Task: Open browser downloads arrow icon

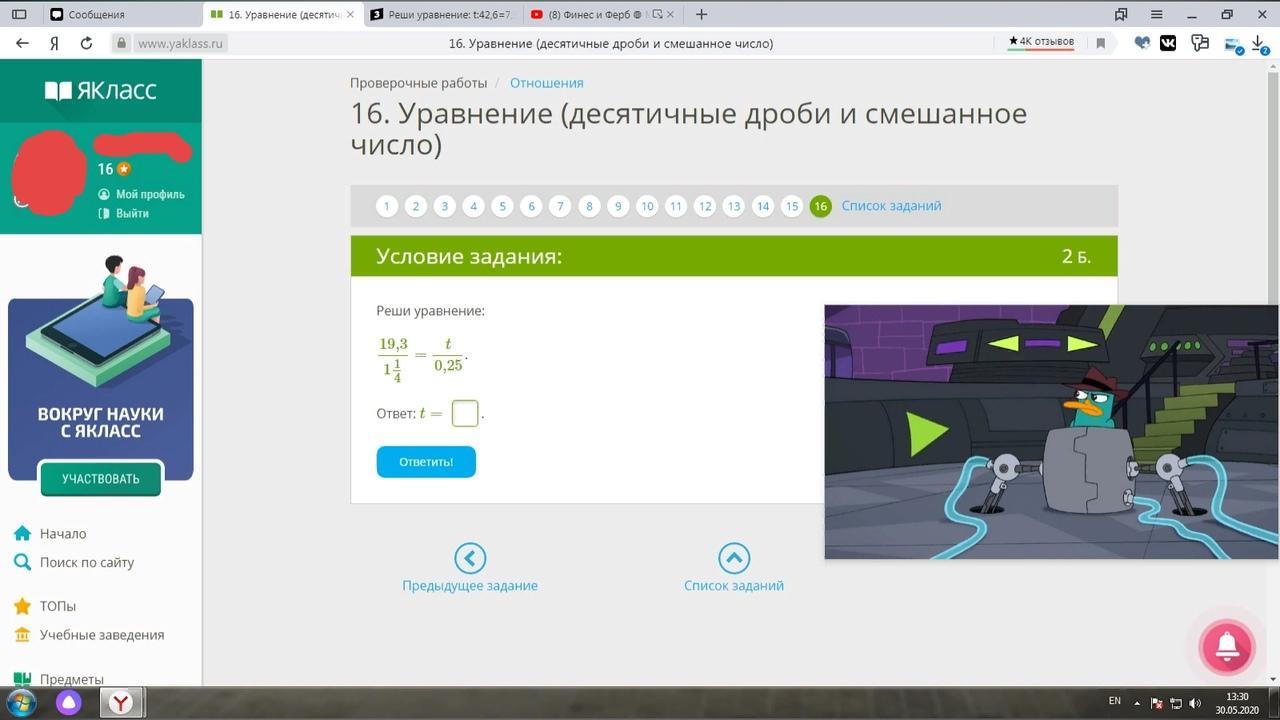Action: [1260, 44]
